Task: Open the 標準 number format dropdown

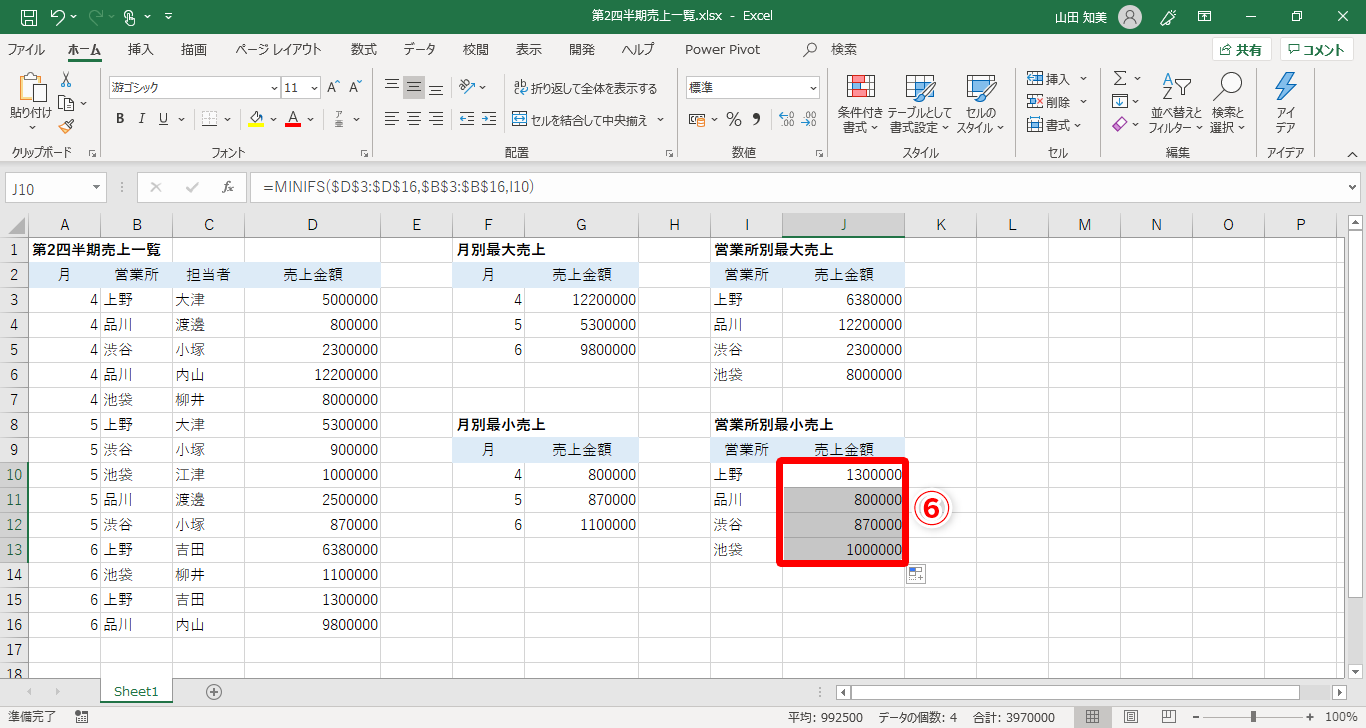Action: (x=813, y=88)
